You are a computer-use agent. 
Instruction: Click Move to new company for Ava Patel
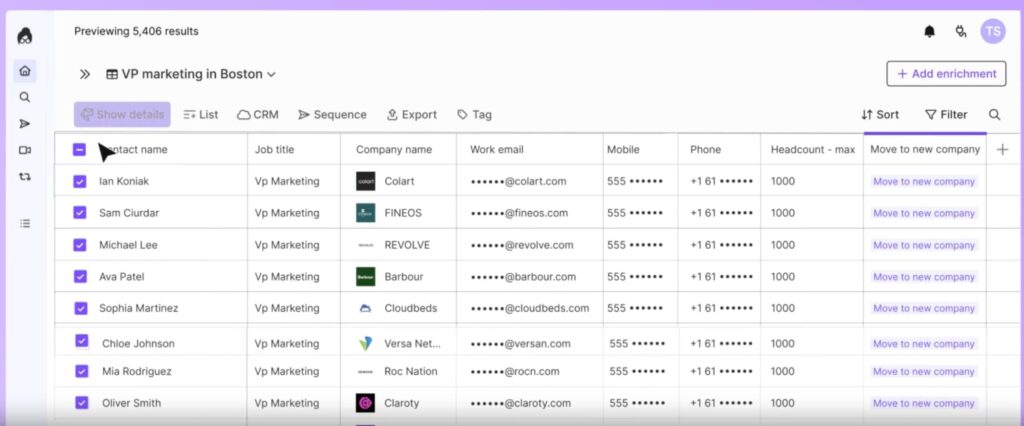924,277
